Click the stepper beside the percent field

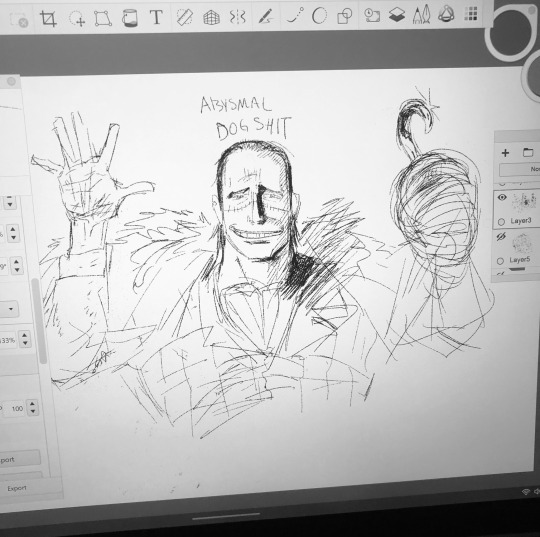pos(13,233)
